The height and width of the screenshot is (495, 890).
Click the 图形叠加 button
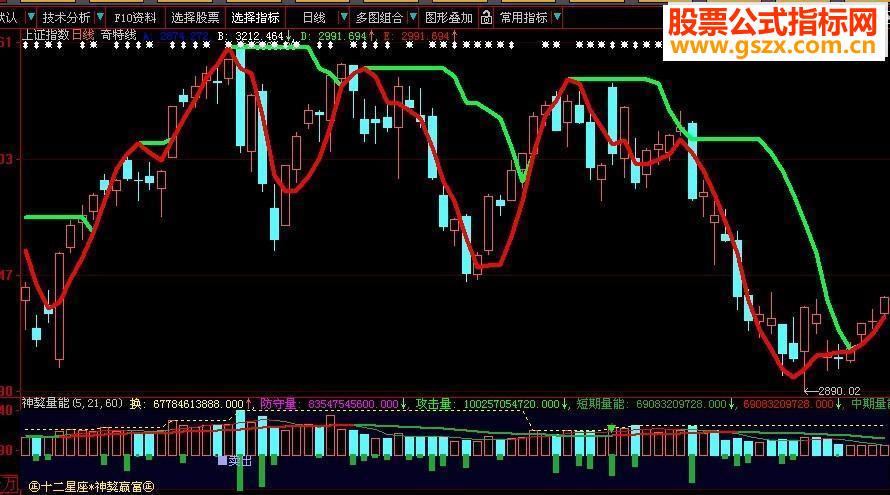click(x=448, y=18)
